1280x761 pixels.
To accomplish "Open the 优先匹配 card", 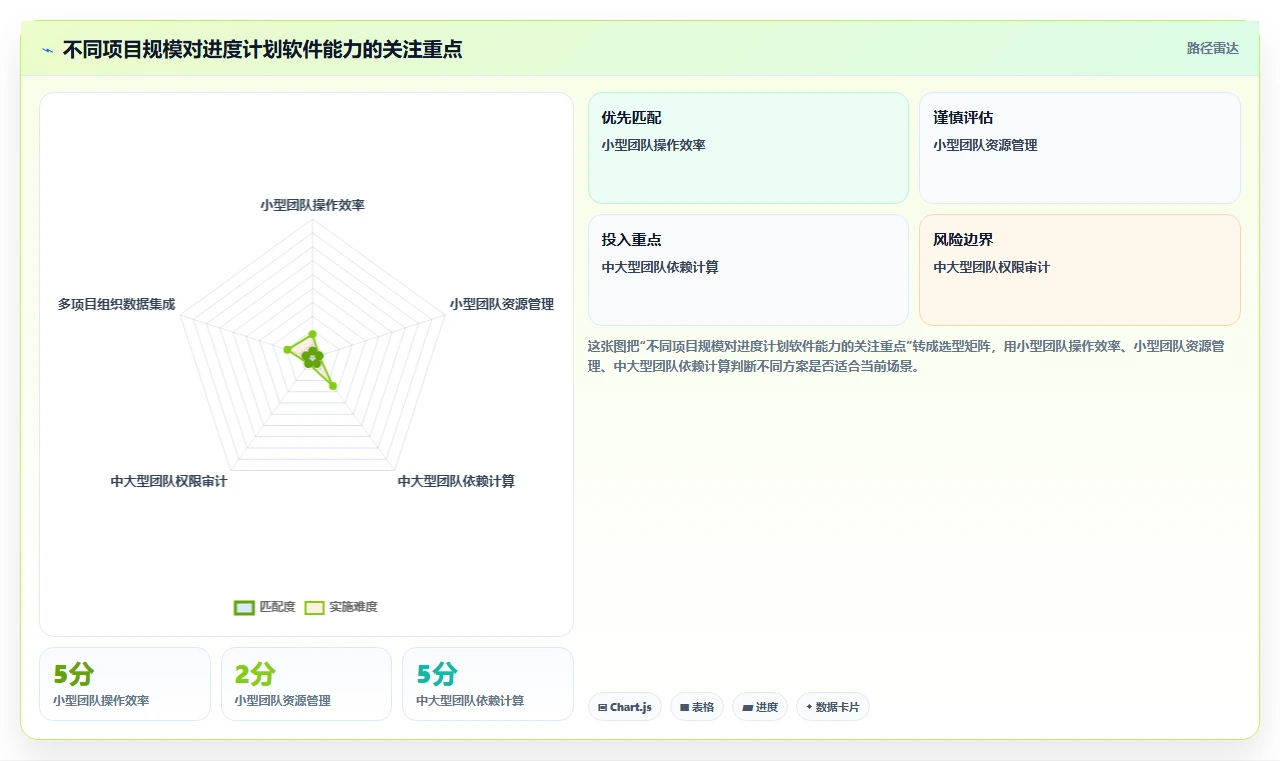I will [x=748, y=148].
